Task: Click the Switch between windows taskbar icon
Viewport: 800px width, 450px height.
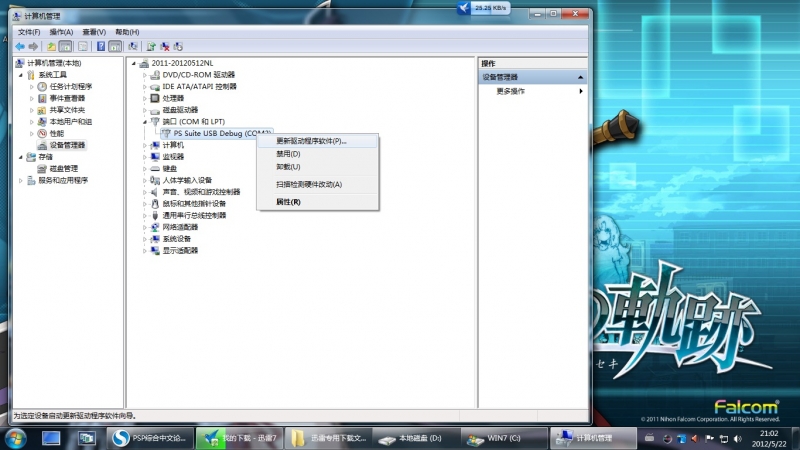Action: coord(86,438)
